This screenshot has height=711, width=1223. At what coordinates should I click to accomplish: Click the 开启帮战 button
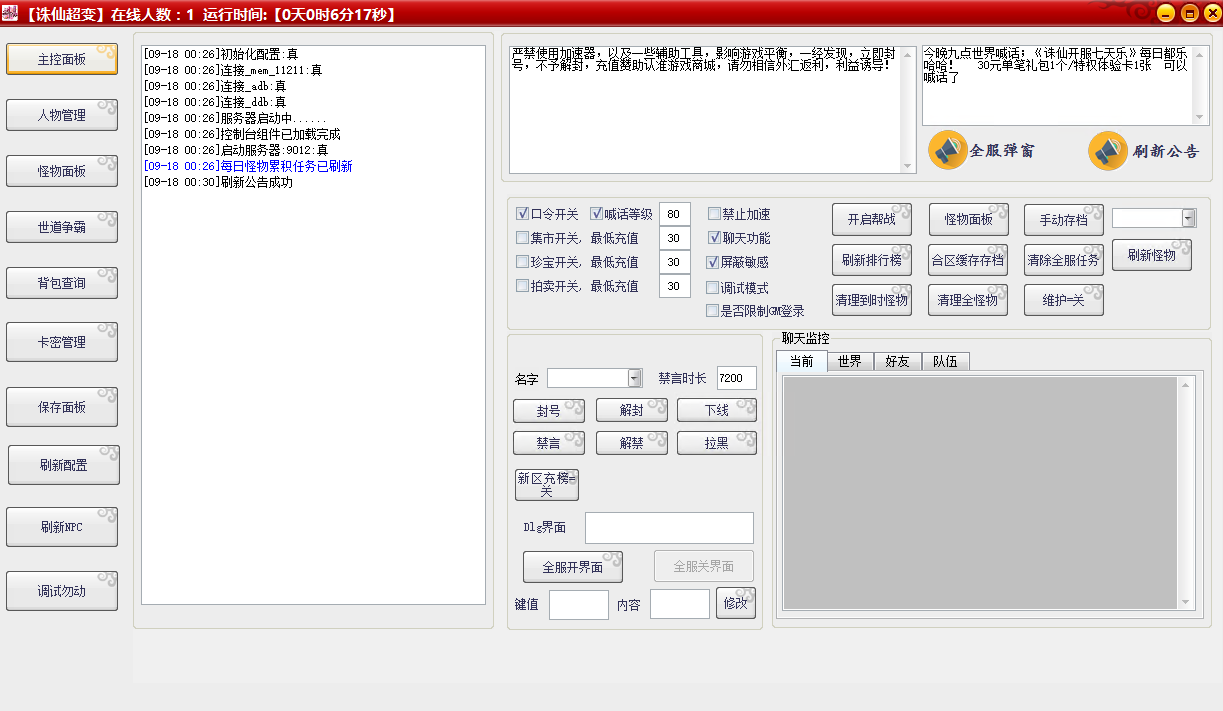(871, 220)
